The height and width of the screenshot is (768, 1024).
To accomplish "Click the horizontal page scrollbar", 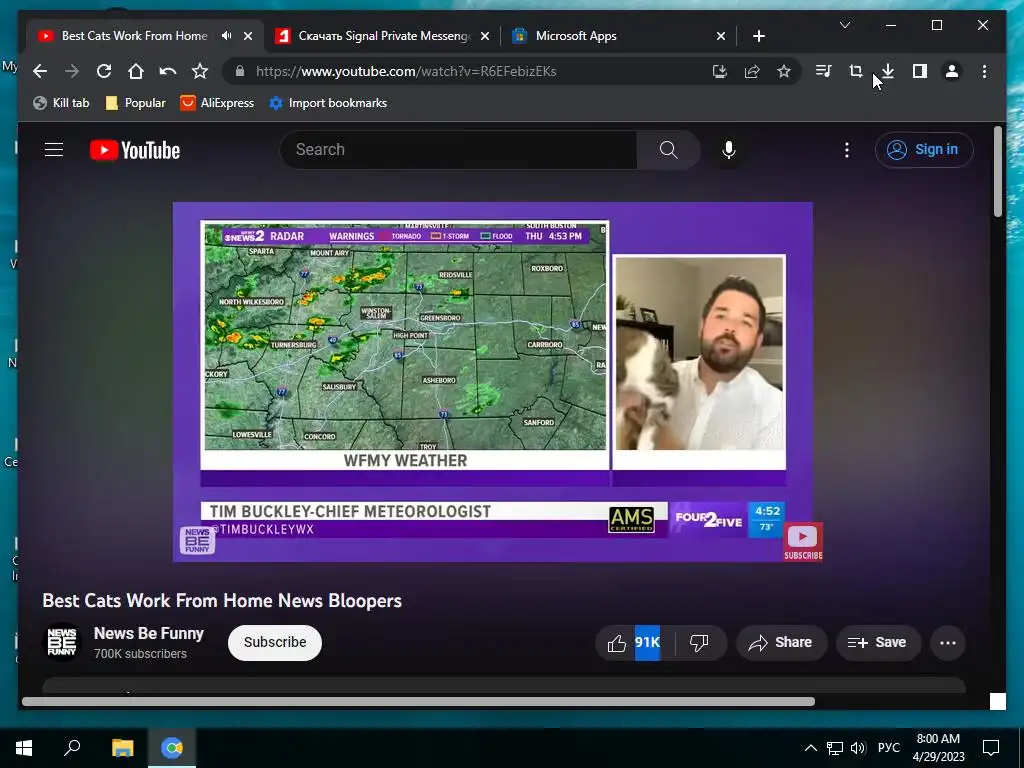I will (418, 701).
